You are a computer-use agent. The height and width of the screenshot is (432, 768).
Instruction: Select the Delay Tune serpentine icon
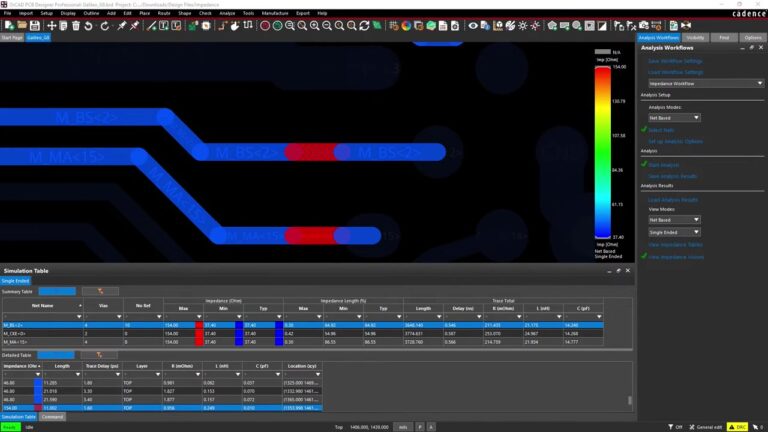[x=248, y=25]
